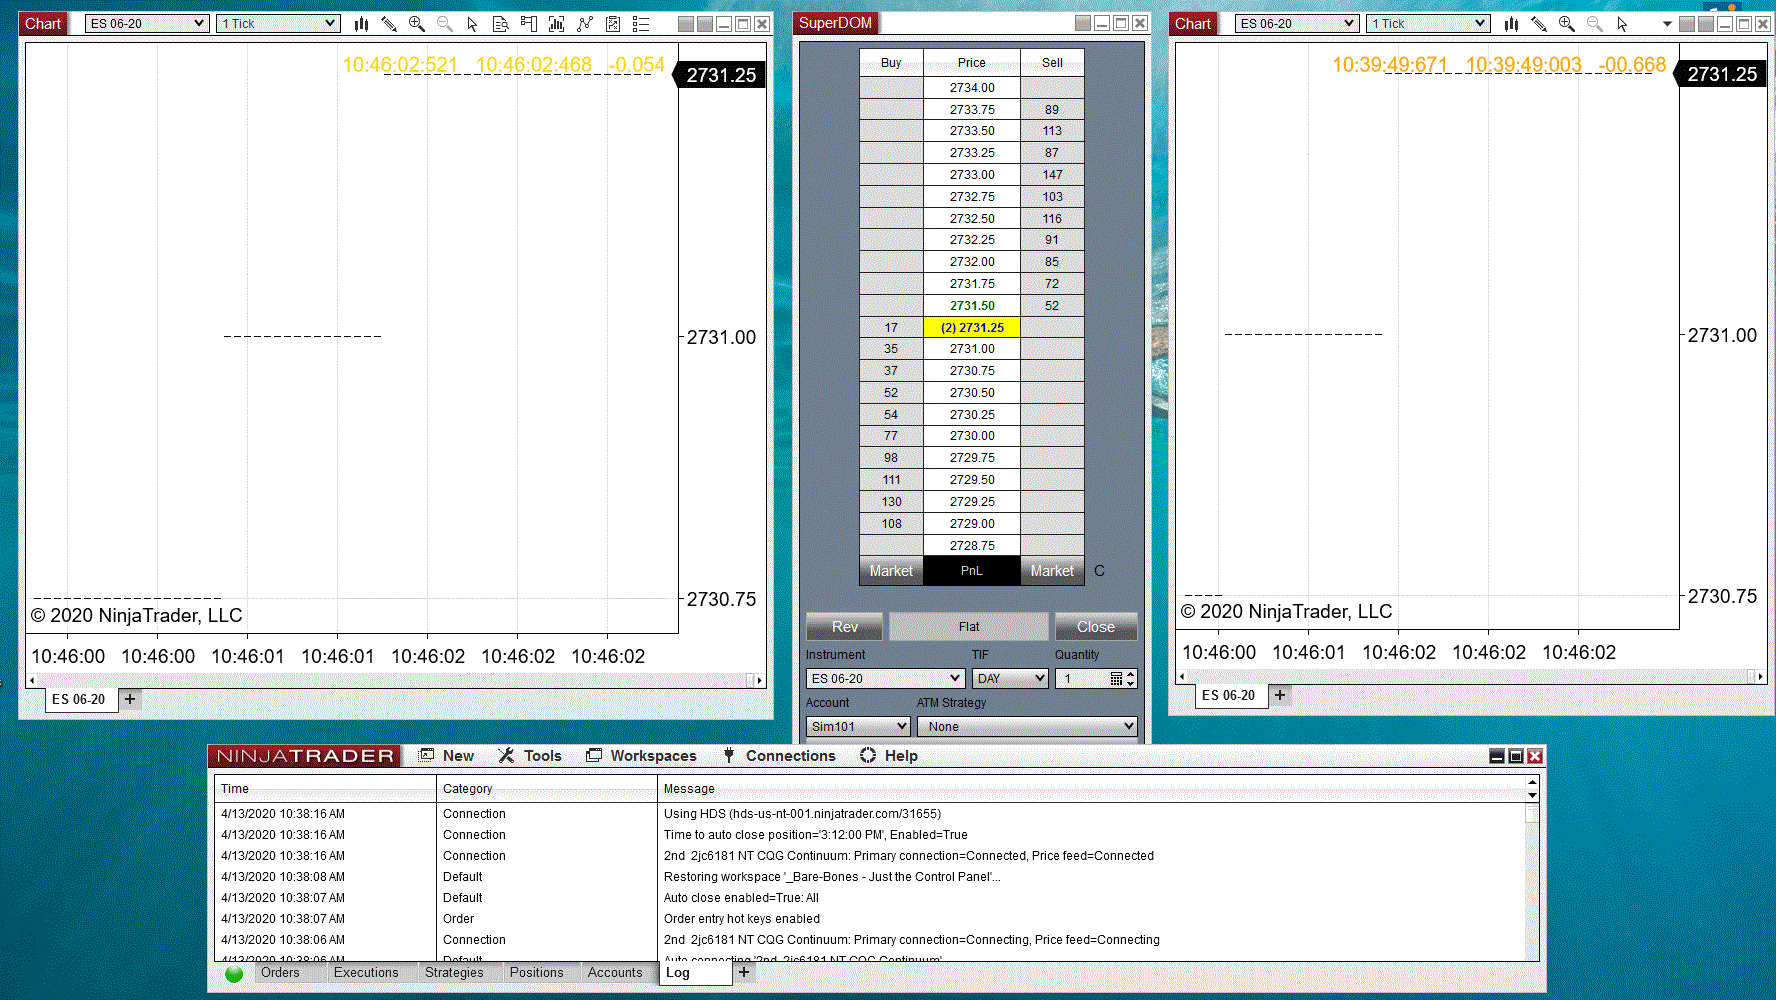Click the gray link button in SuperDOM title bar
The width and height of the screenshot is (1776, 1000).
point(1083,23)
